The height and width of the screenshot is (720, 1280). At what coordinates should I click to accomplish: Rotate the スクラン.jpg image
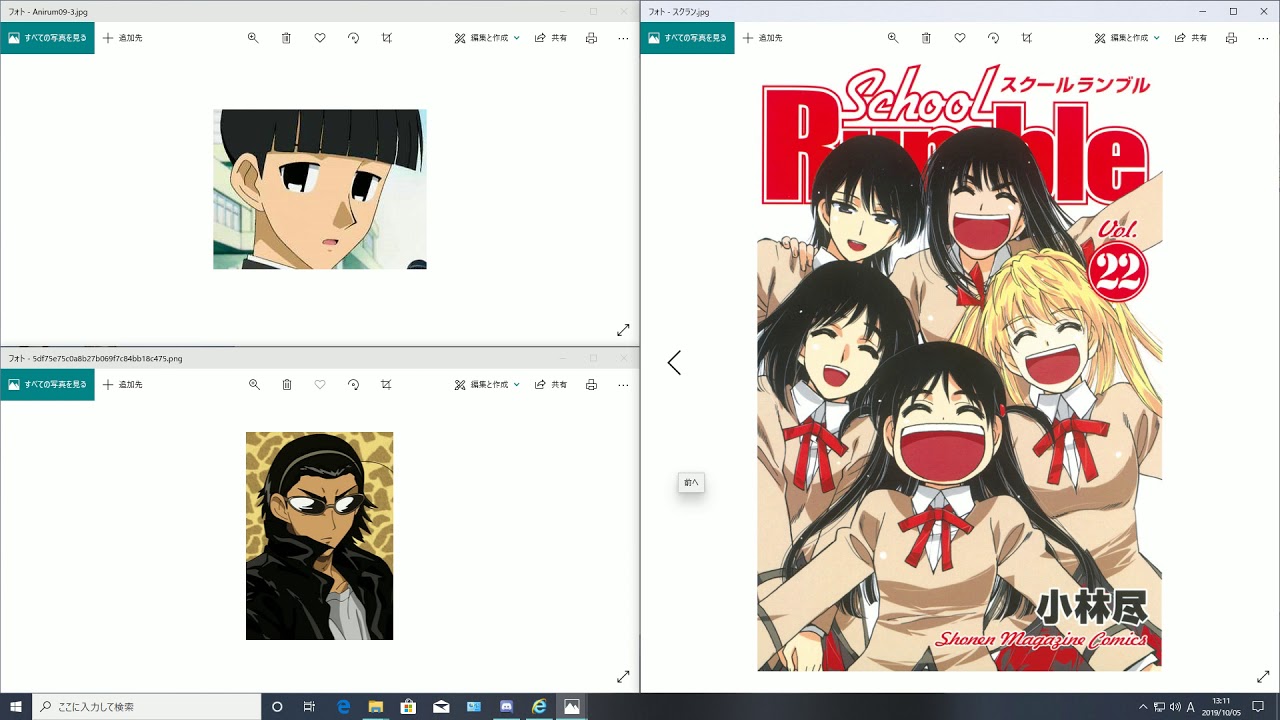993,38
